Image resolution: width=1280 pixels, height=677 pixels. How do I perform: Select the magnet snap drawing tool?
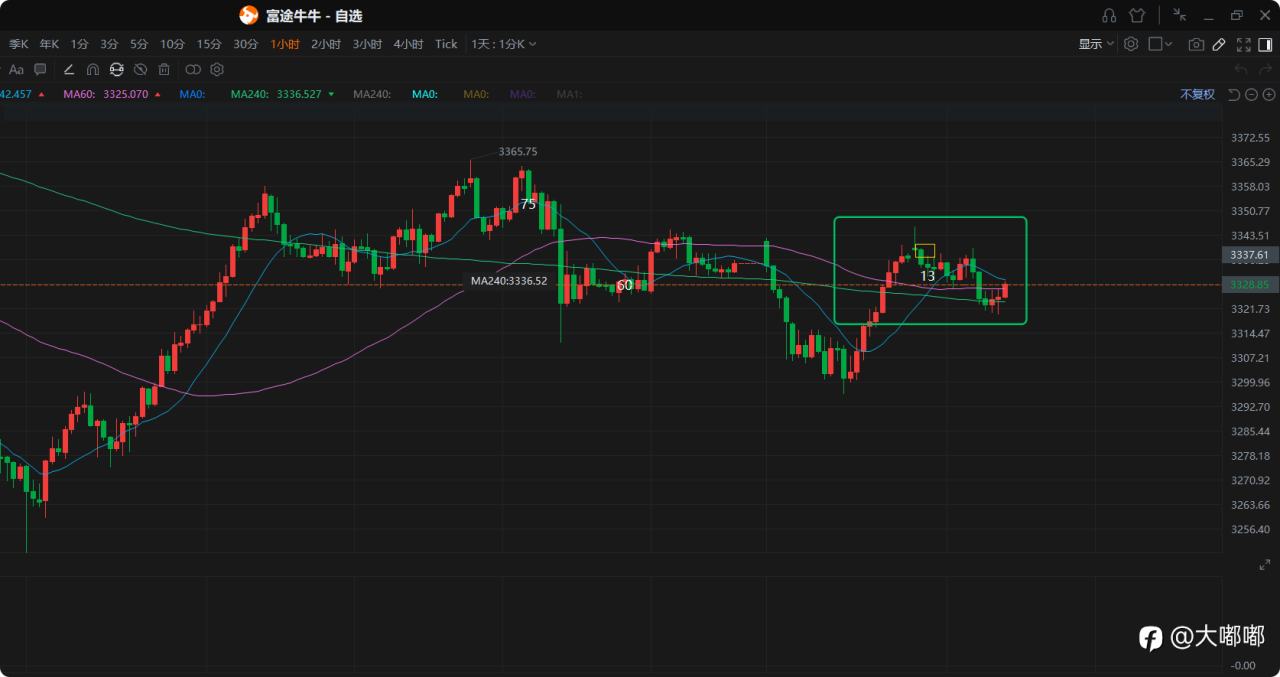point(93,69)
